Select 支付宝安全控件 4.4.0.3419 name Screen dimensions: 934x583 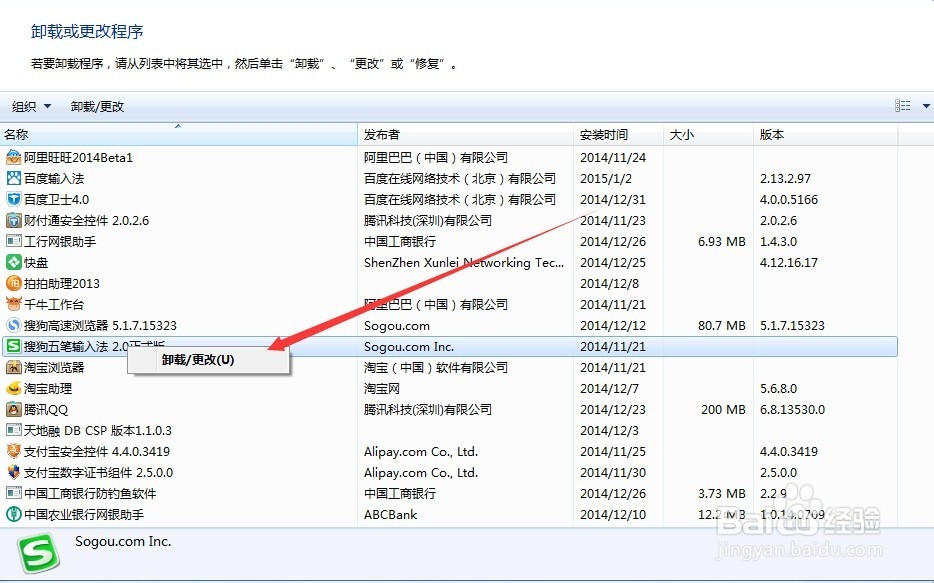(x=96, y=451)
